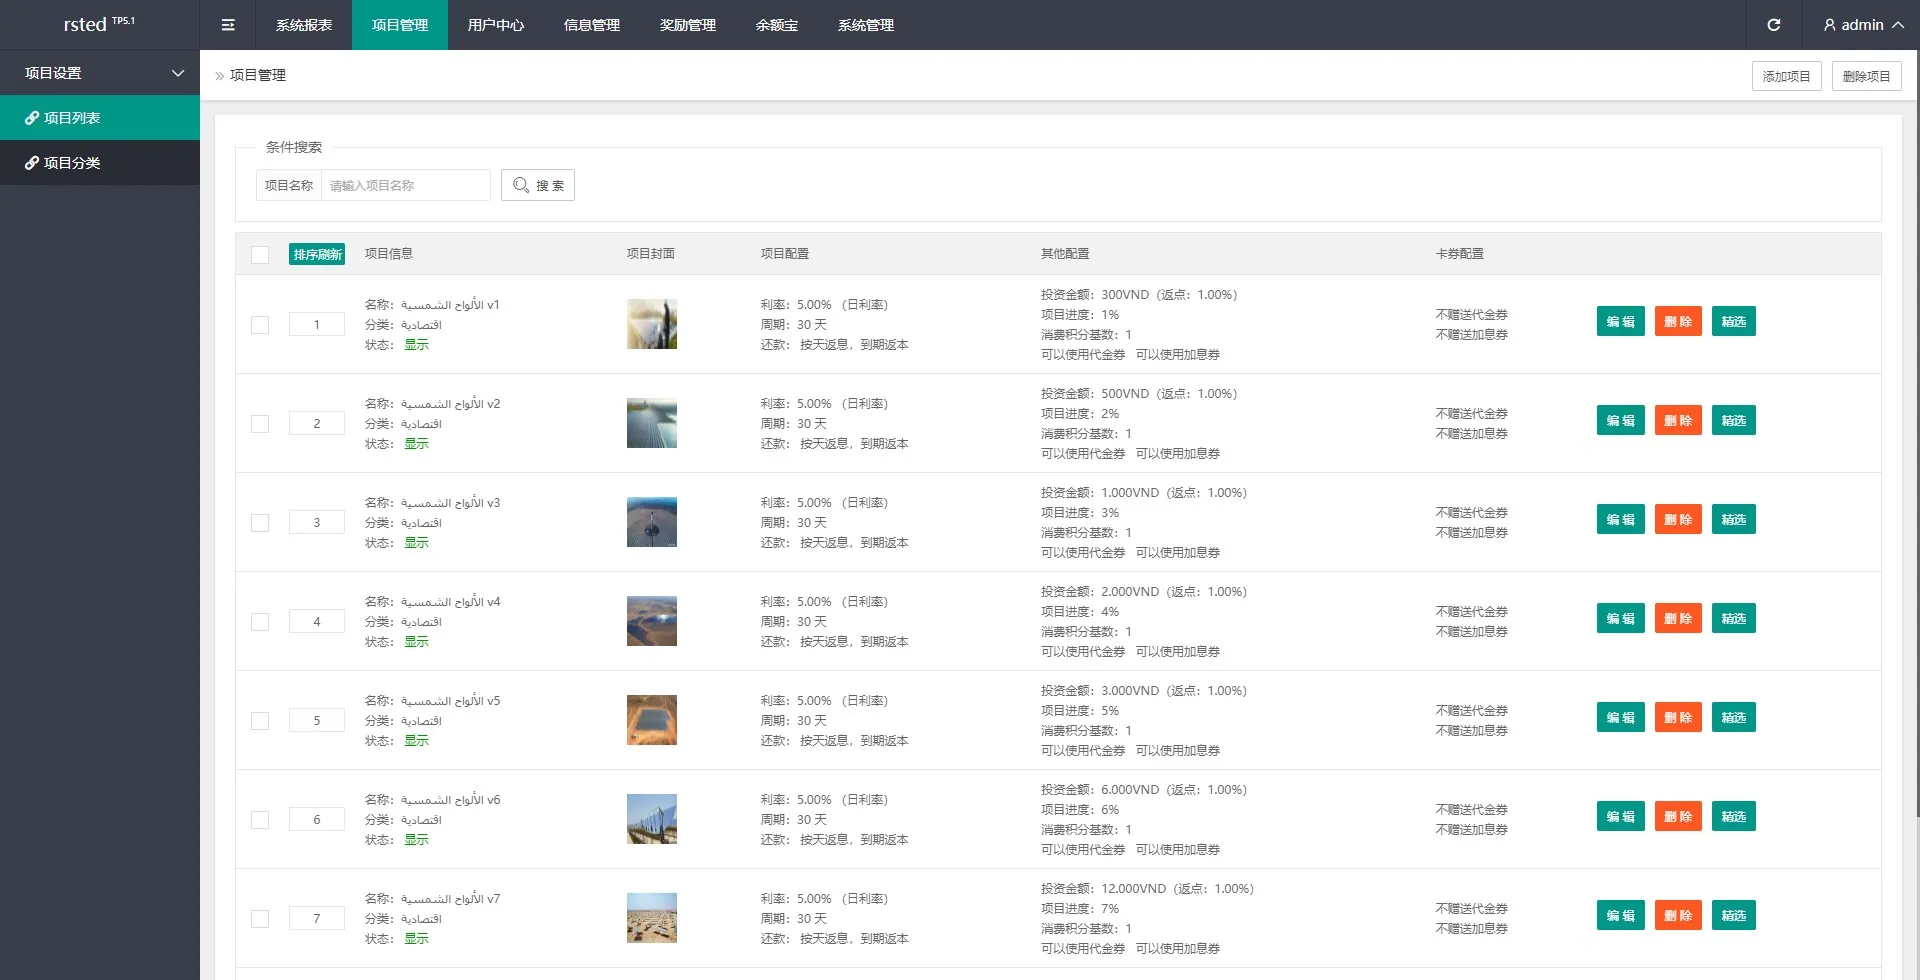Click the breadcrumb arrow before 项目管理
The image size is (1920, 980).
coord(219,76)
